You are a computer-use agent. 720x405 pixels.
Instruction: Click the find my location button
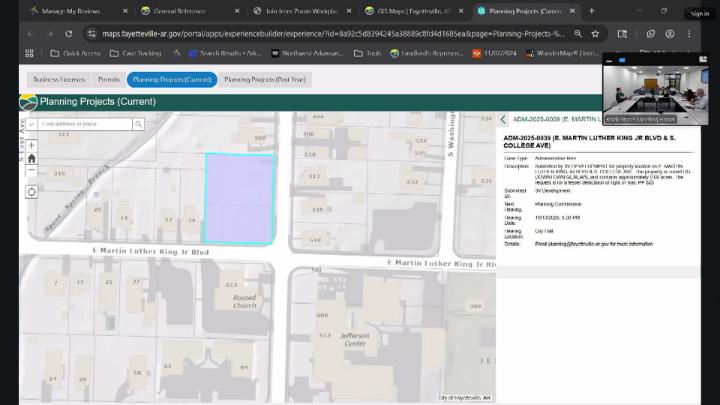coord(32,192)
